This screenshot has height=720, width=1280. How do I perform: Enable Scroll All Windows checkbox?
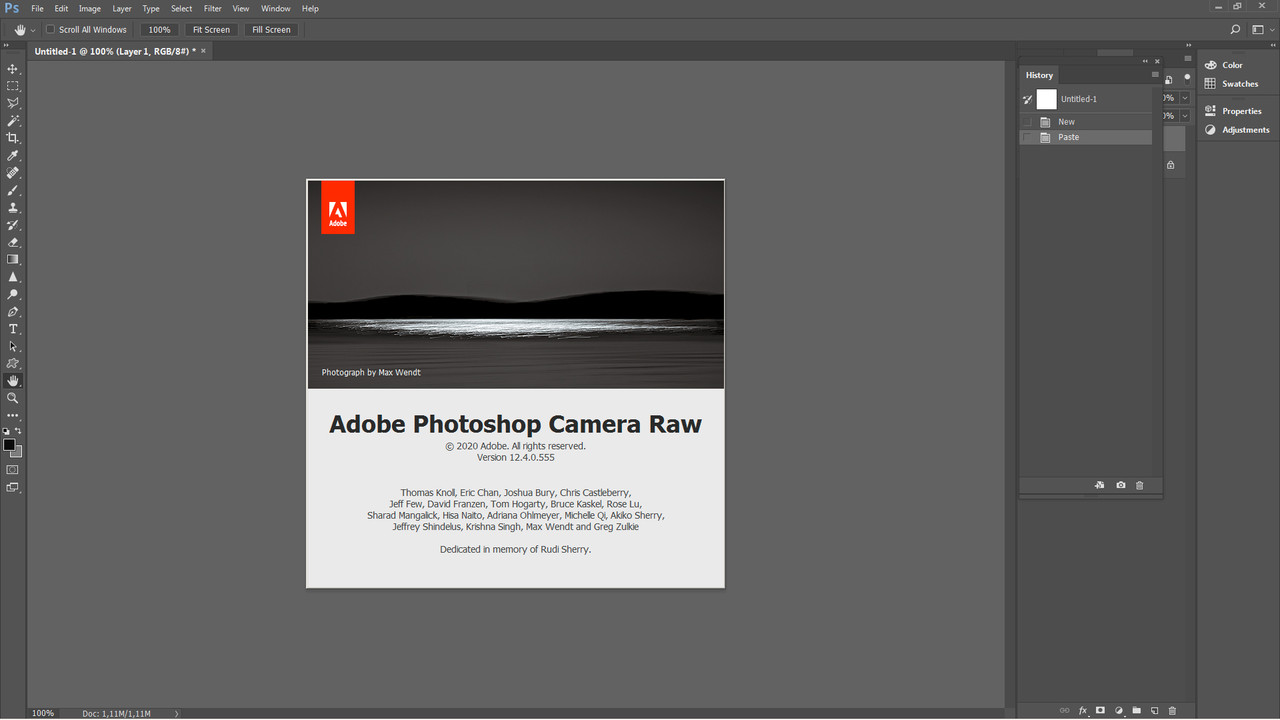coord(50,30)
